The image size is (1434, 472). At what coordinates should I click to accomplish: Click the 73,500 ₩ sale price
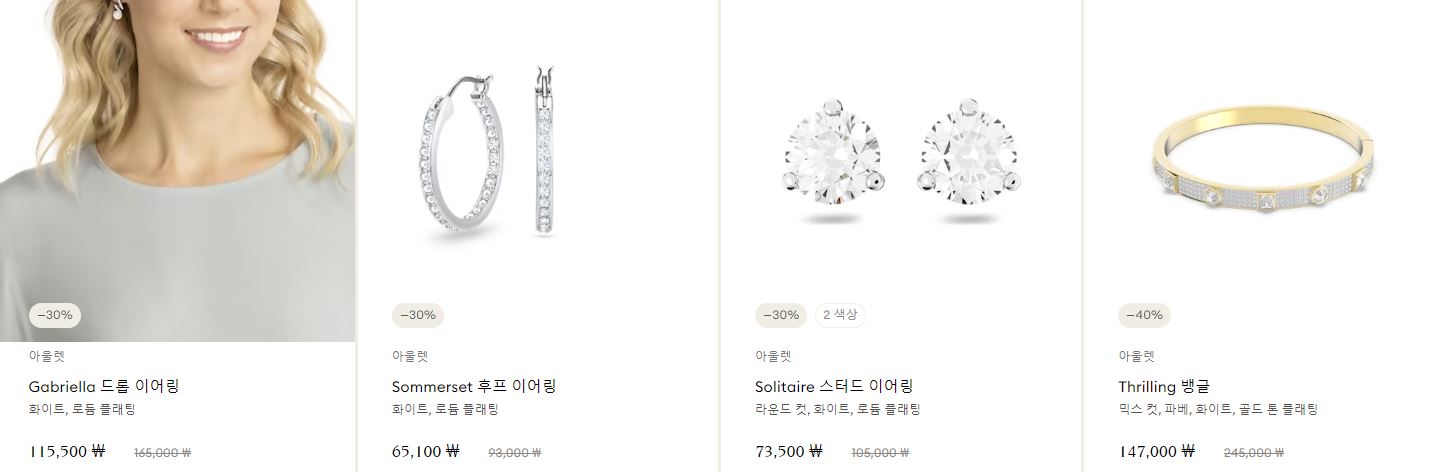point(788,451)
